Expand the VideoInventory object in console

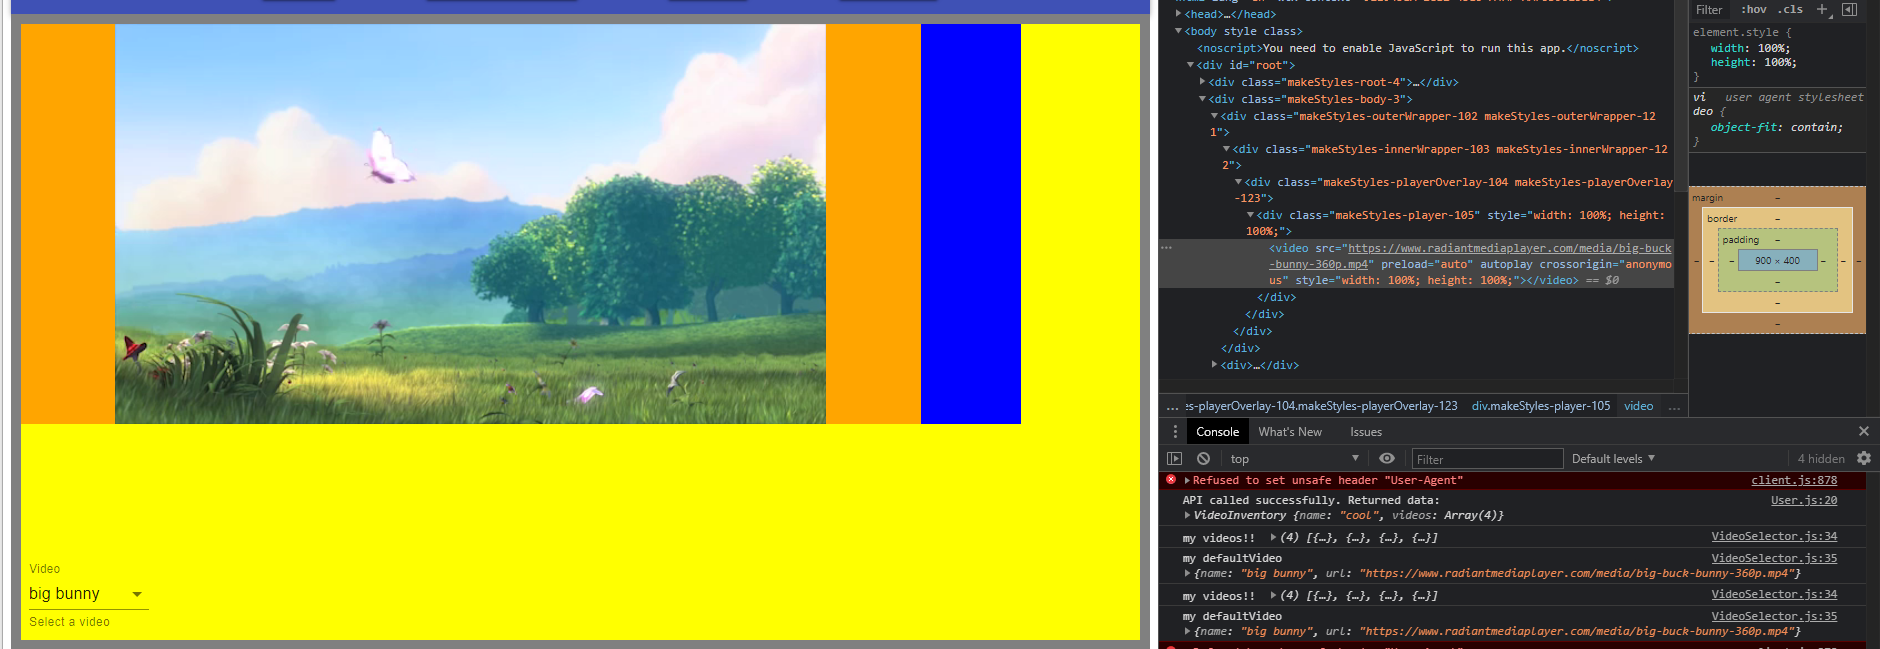(x=1187, y=516)
